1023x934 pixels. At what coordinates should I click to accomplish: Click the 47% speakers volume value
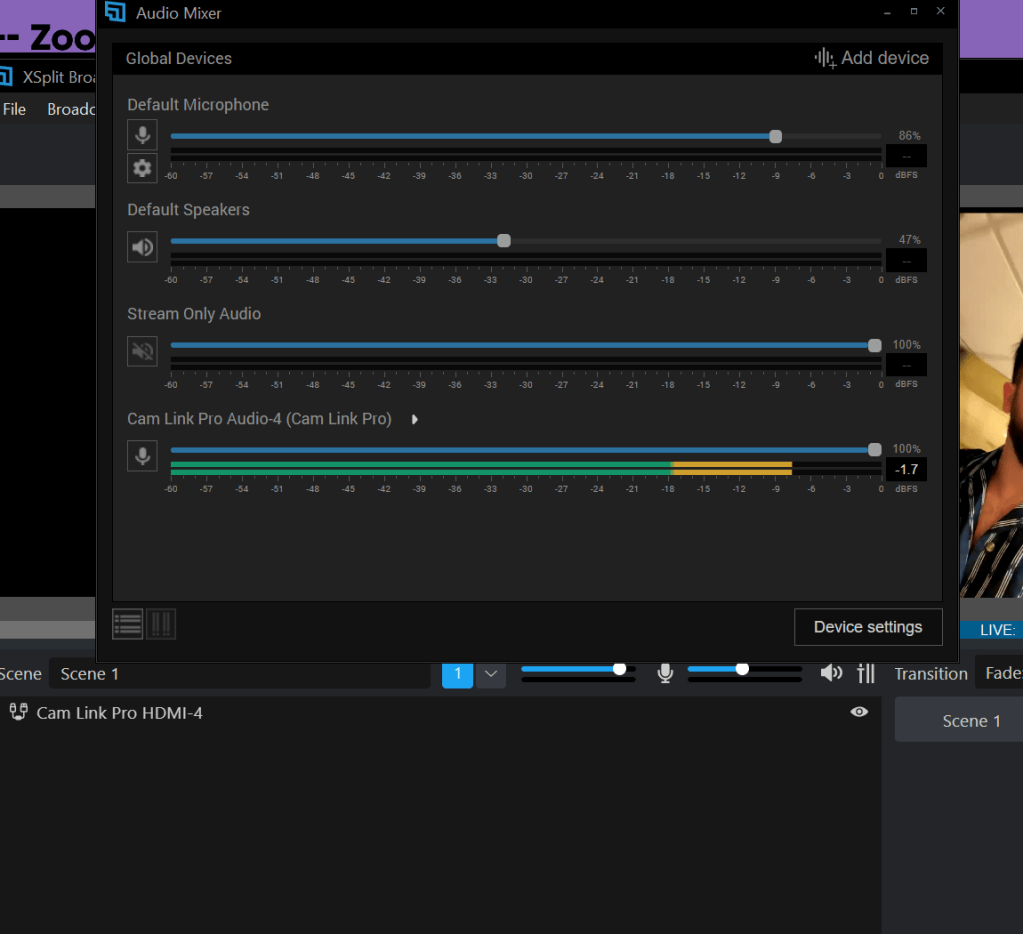click(x=909, y=240)
